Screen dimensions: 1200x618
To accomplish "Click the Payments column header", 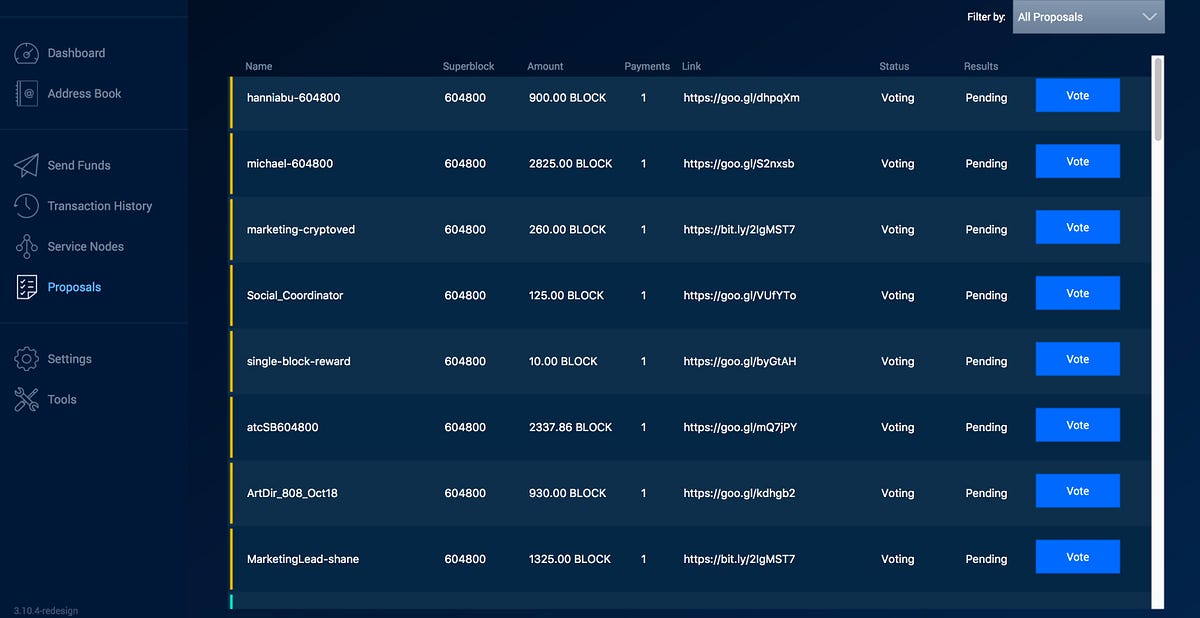I will (647, 66).
